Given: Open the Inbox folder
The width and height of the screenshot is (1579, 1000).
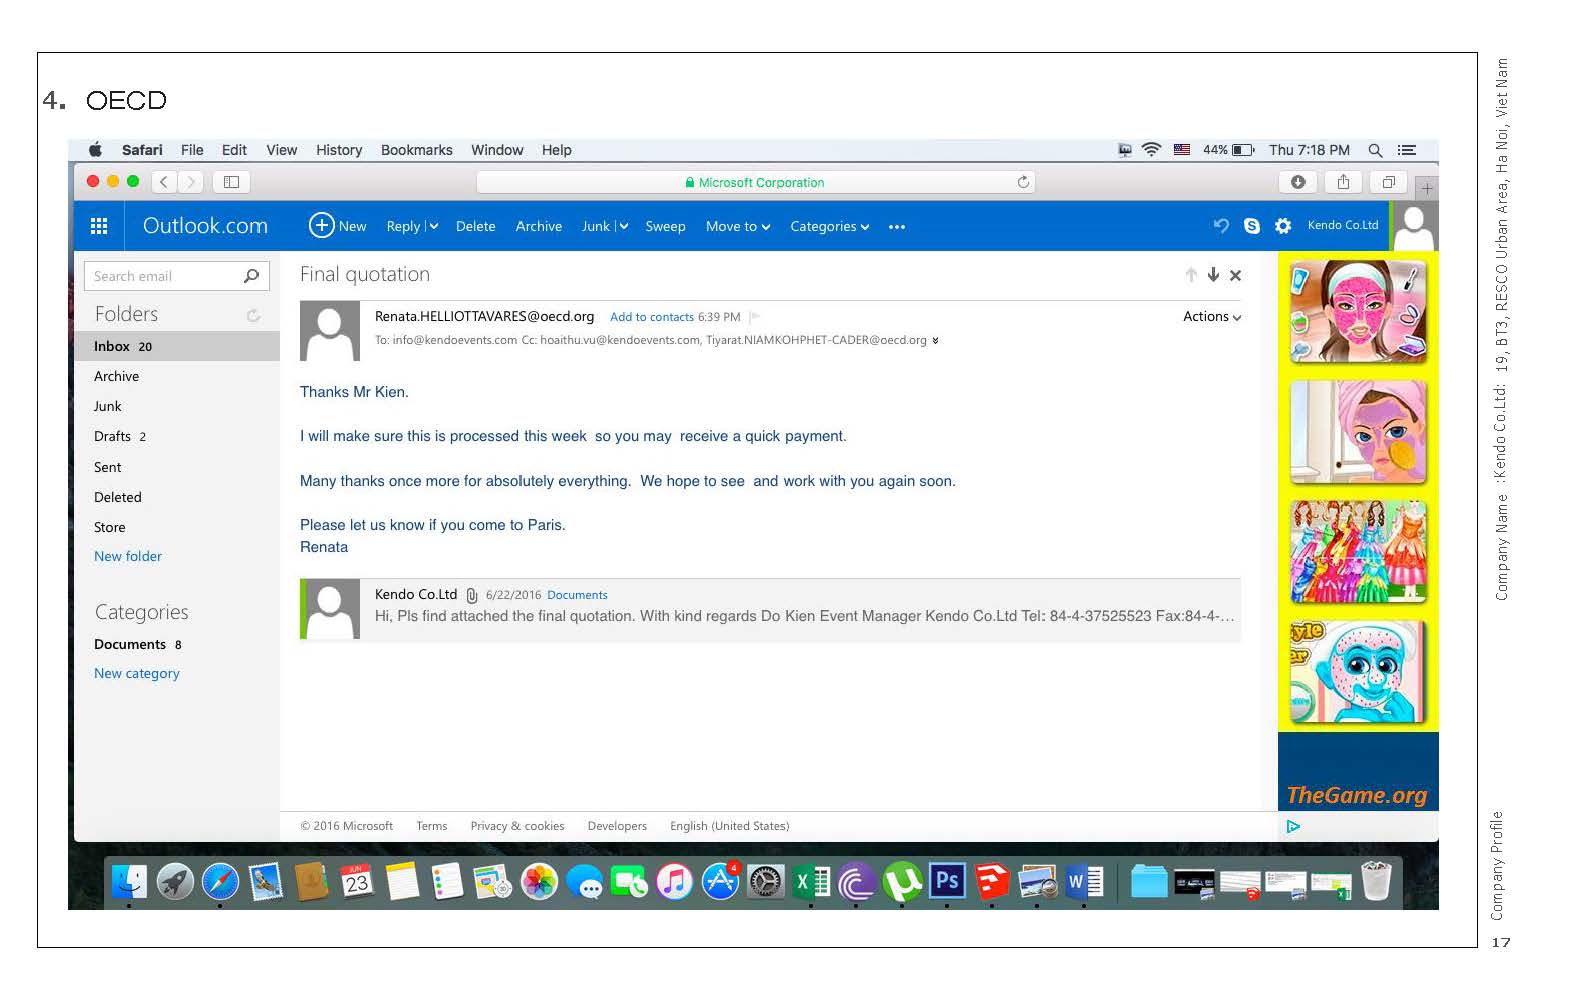Looking at the screenshot, I should tap(177, 346).
